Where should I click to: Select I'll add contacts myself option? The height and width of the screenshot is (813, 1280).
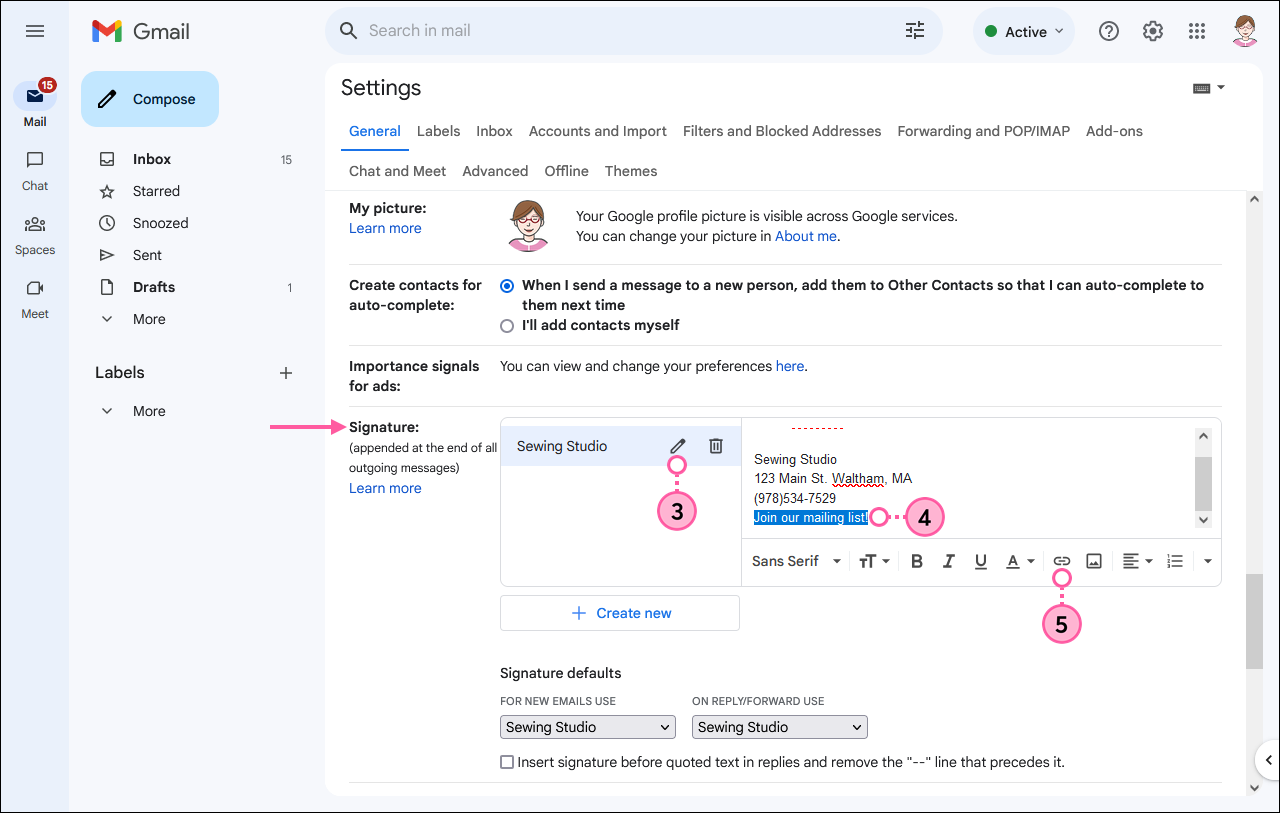pyautogui.click(x=507, y=326)
